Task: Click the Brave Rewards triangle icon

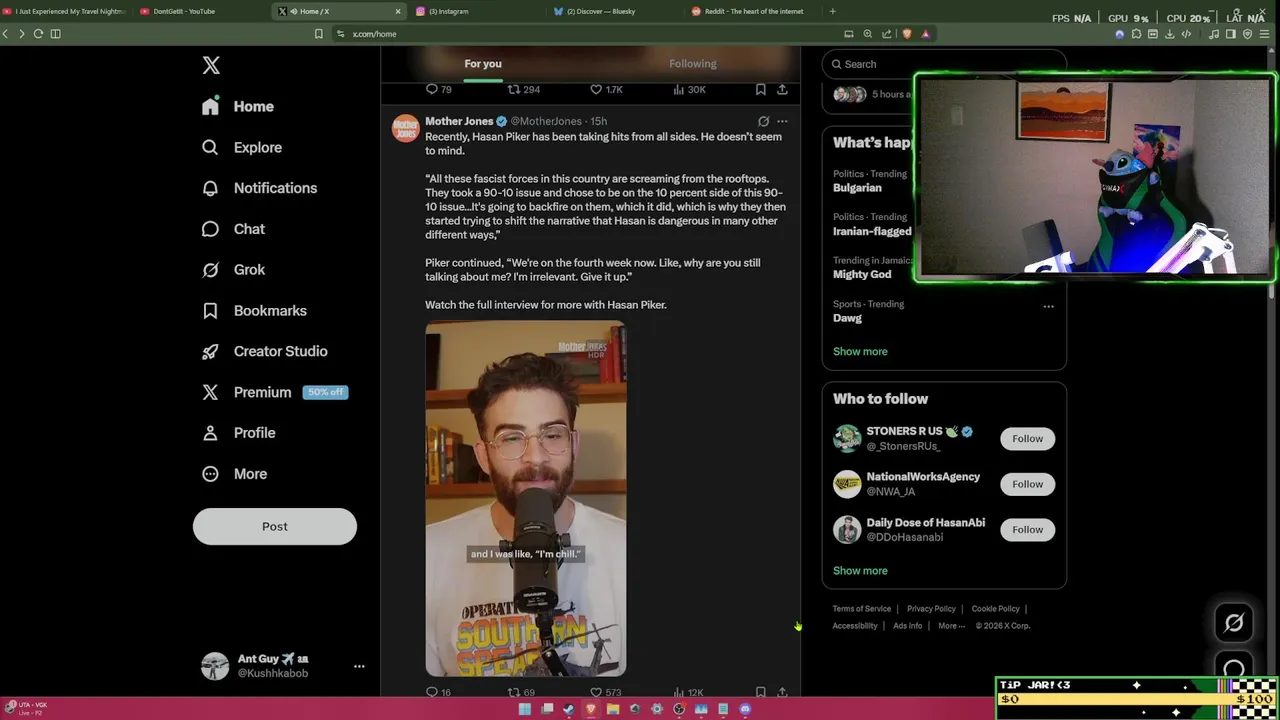Action: tap(925, 34)
